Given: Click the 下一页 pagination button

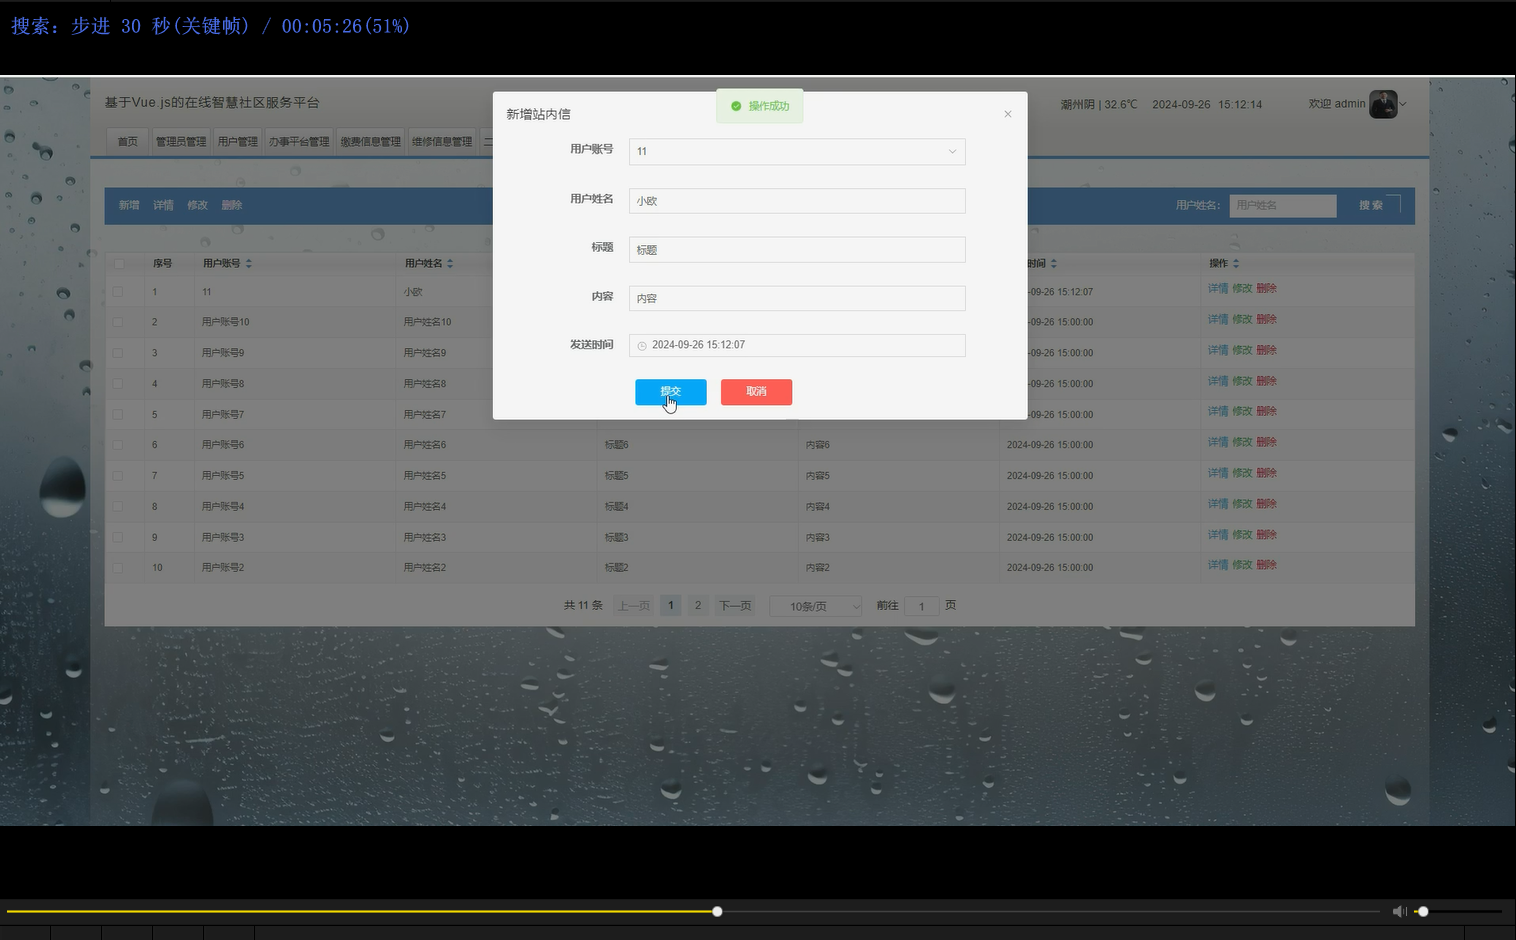Looking at the screenshot, I should click(736, 606).
